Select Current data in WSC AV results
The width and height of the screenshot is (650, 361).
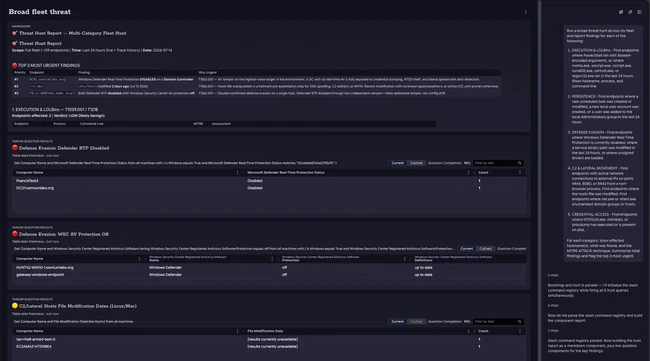coord(466,249)
